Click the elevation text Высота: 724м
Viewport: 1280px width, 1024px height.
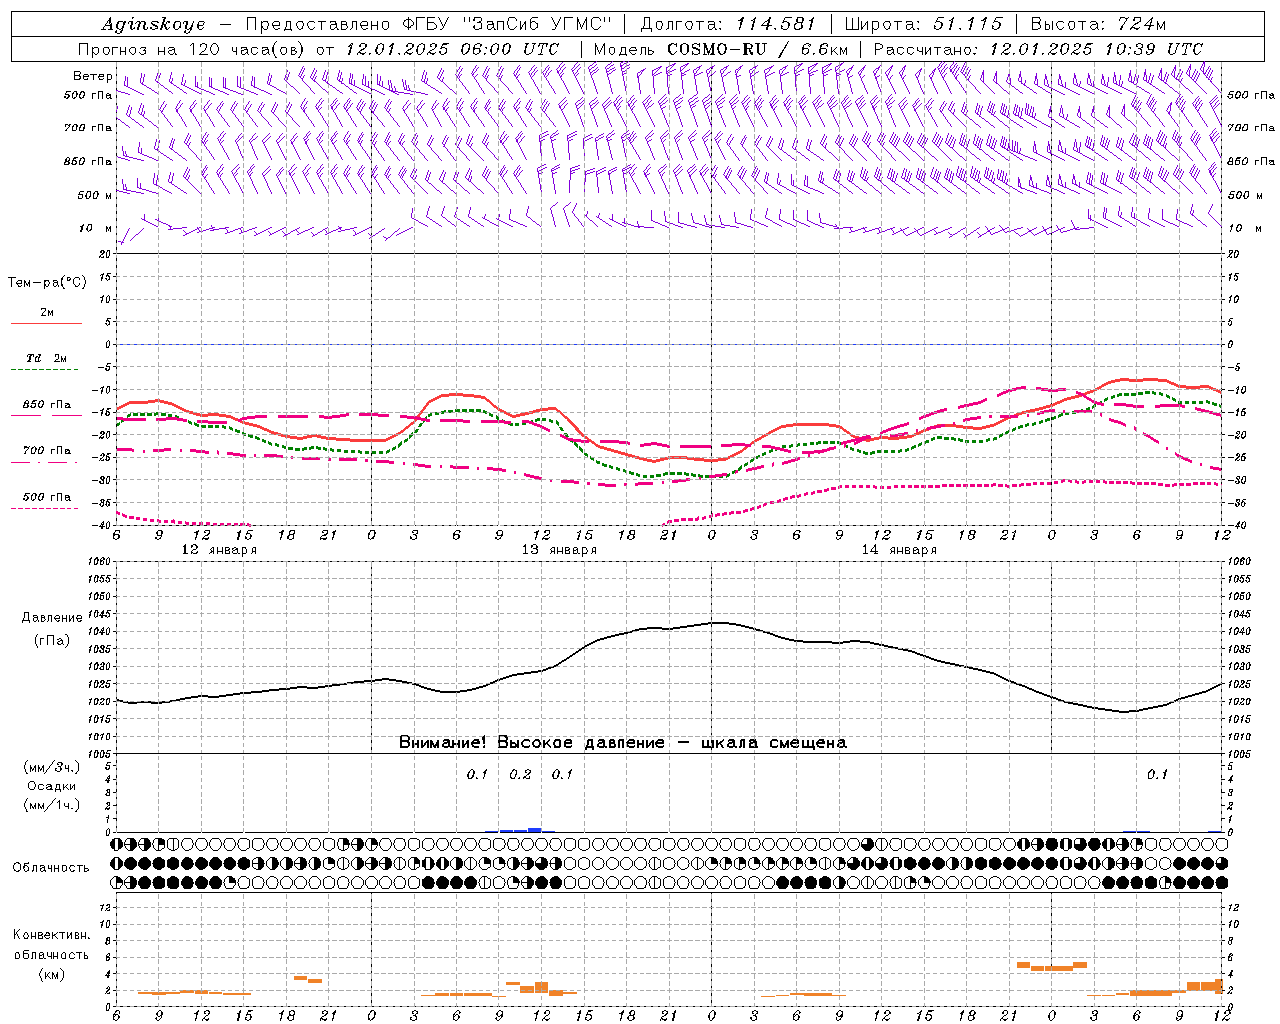pos(1098,24)
